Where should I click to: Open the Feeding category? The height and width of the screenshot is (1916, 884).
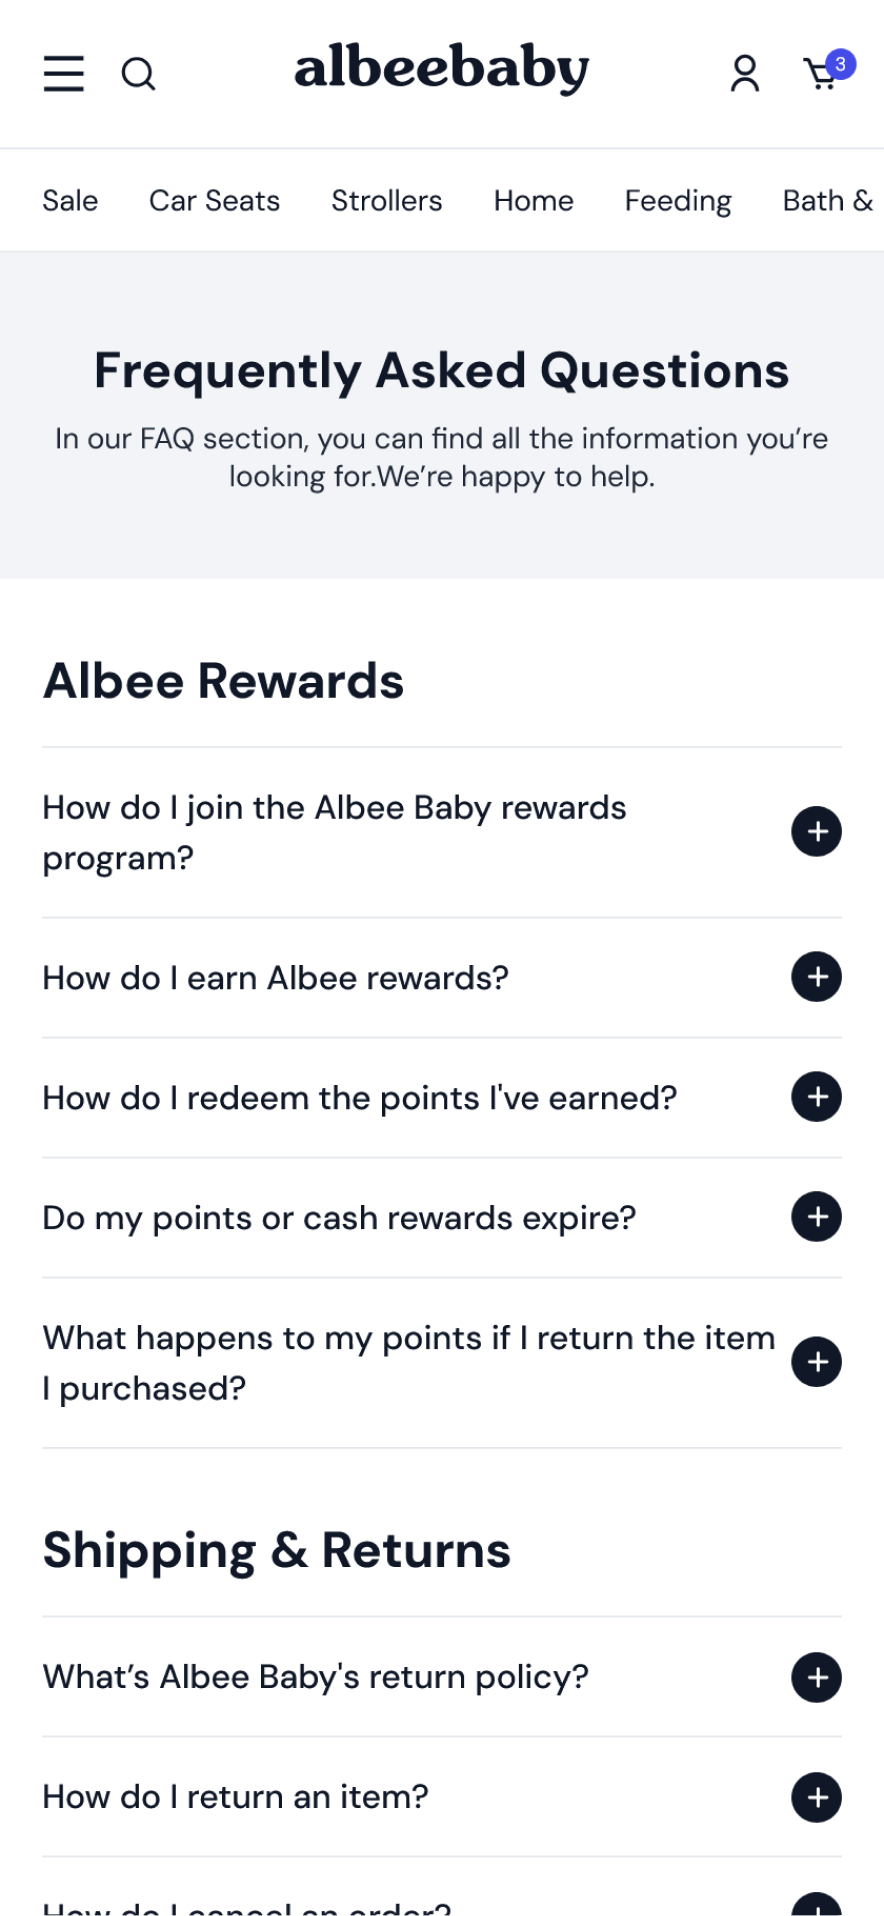(x=678, y=201)
